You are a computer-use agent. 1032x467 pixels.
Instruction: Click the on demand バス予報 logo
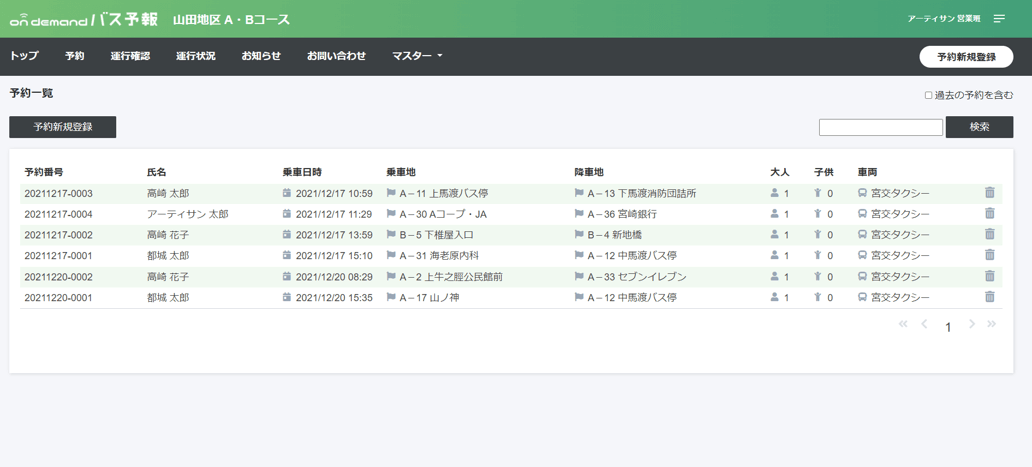point(84,19)
